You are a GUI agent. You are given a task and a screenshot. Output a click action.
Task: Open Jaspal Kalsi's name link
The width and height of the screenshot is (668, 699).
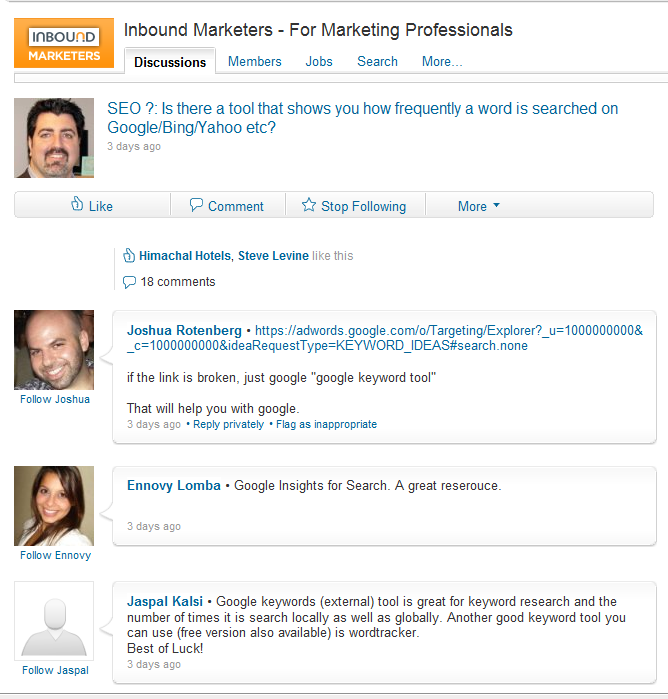tap(165, 601)
